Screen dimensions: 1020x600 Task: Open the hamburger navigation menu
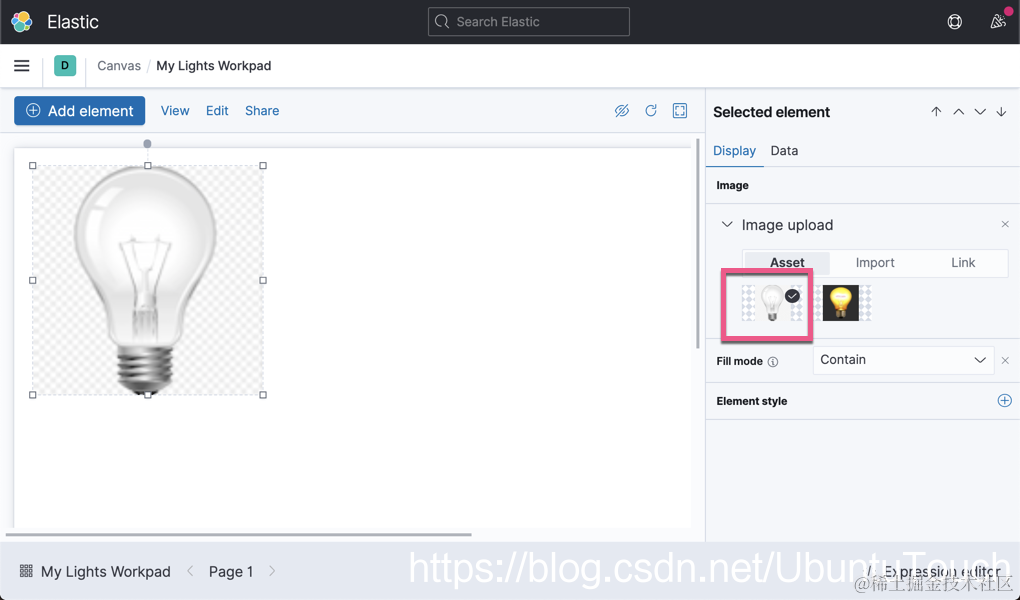pos(21,66)
